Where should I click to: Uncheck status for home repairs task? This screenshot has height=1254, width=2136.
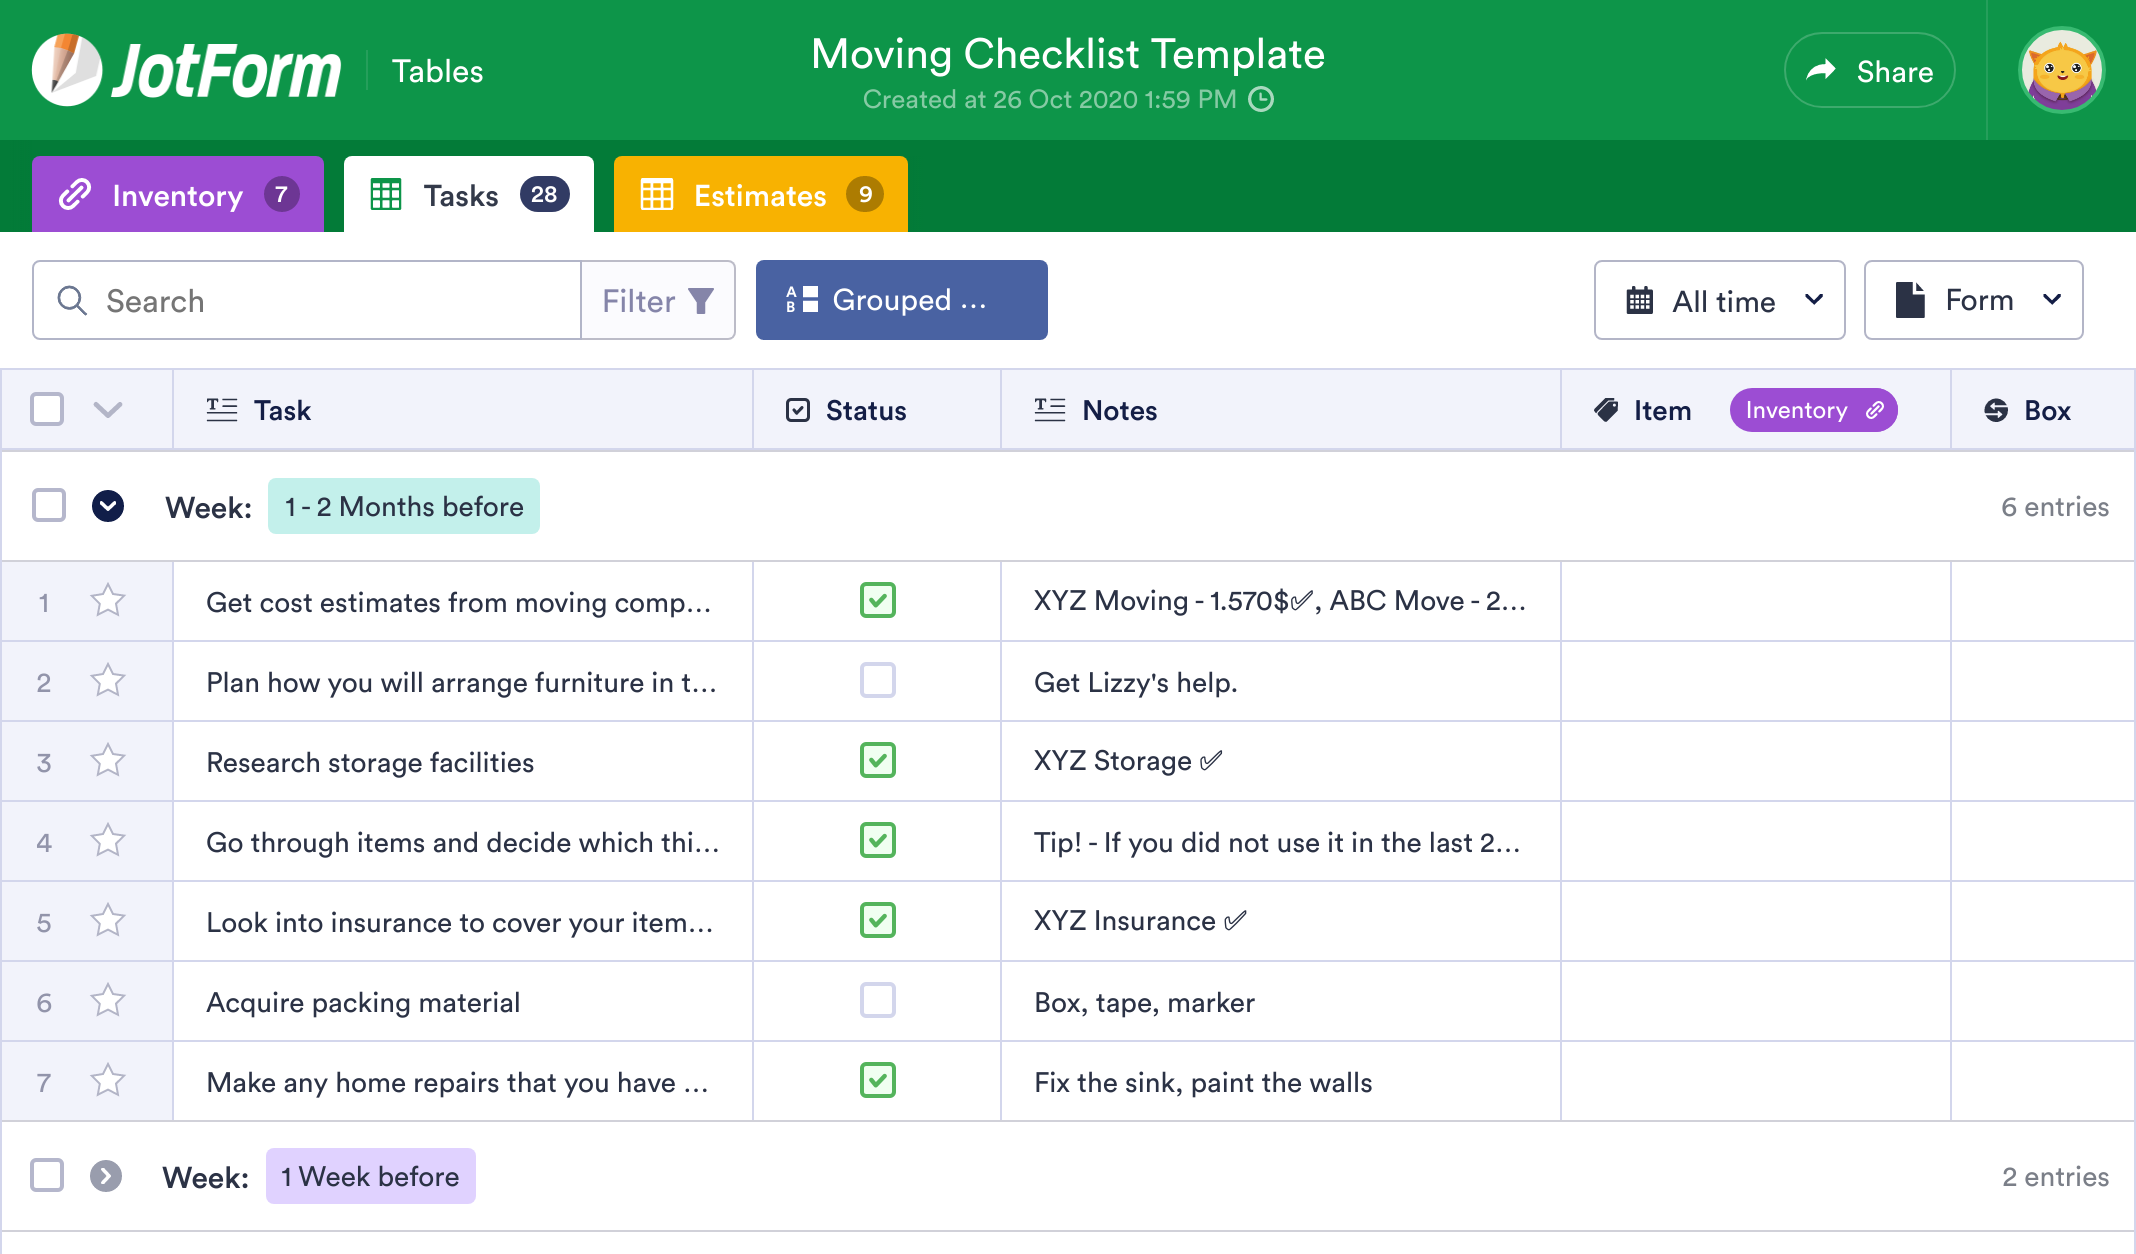pos(878,1081)
